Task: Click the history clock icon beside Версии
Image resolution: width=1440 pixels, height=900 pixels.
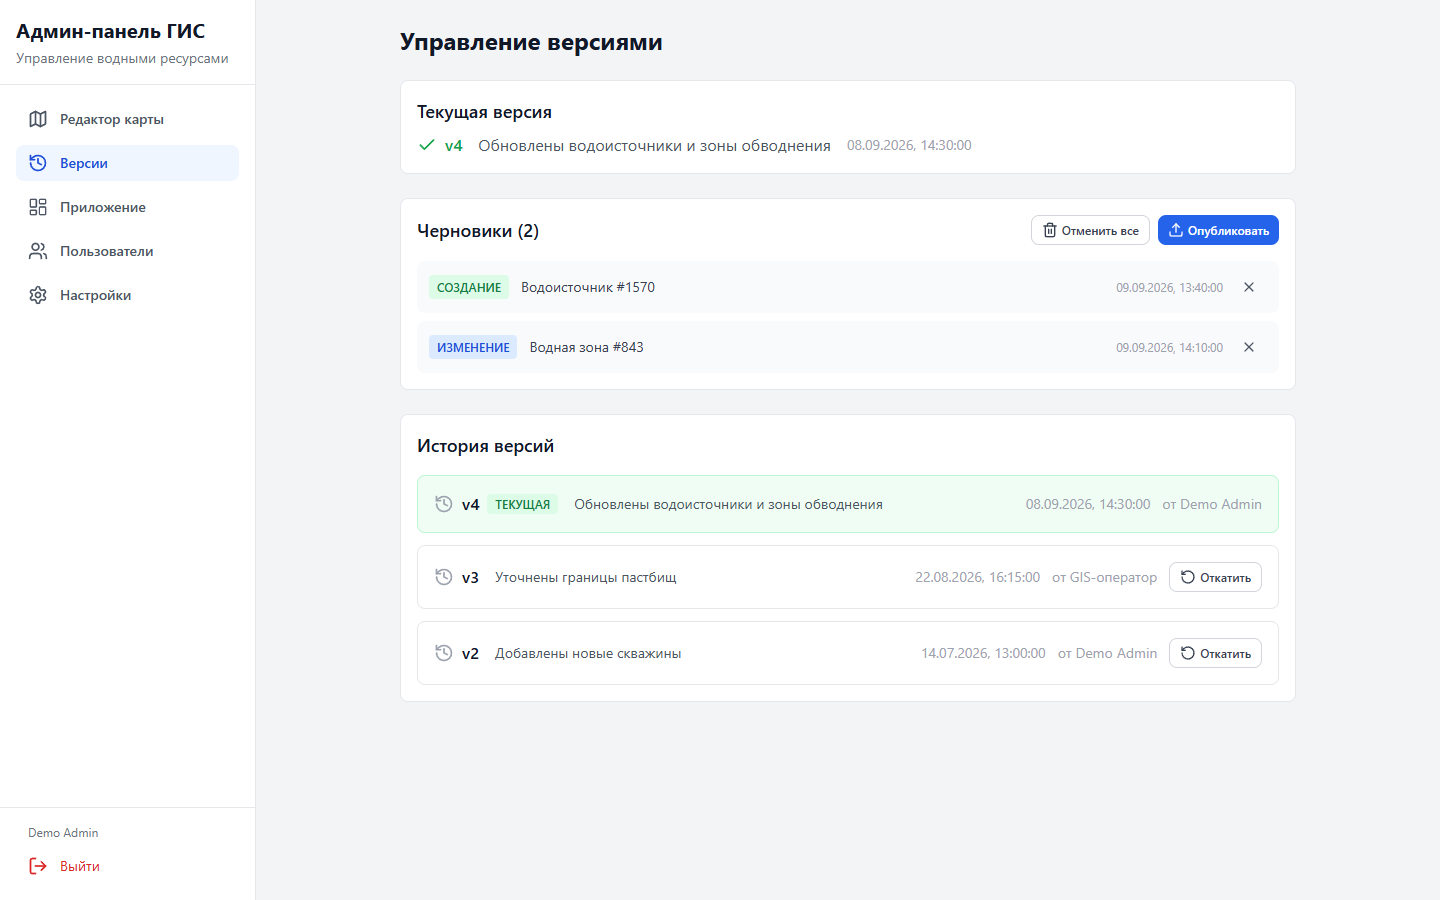Action: (x=38, y=163)
